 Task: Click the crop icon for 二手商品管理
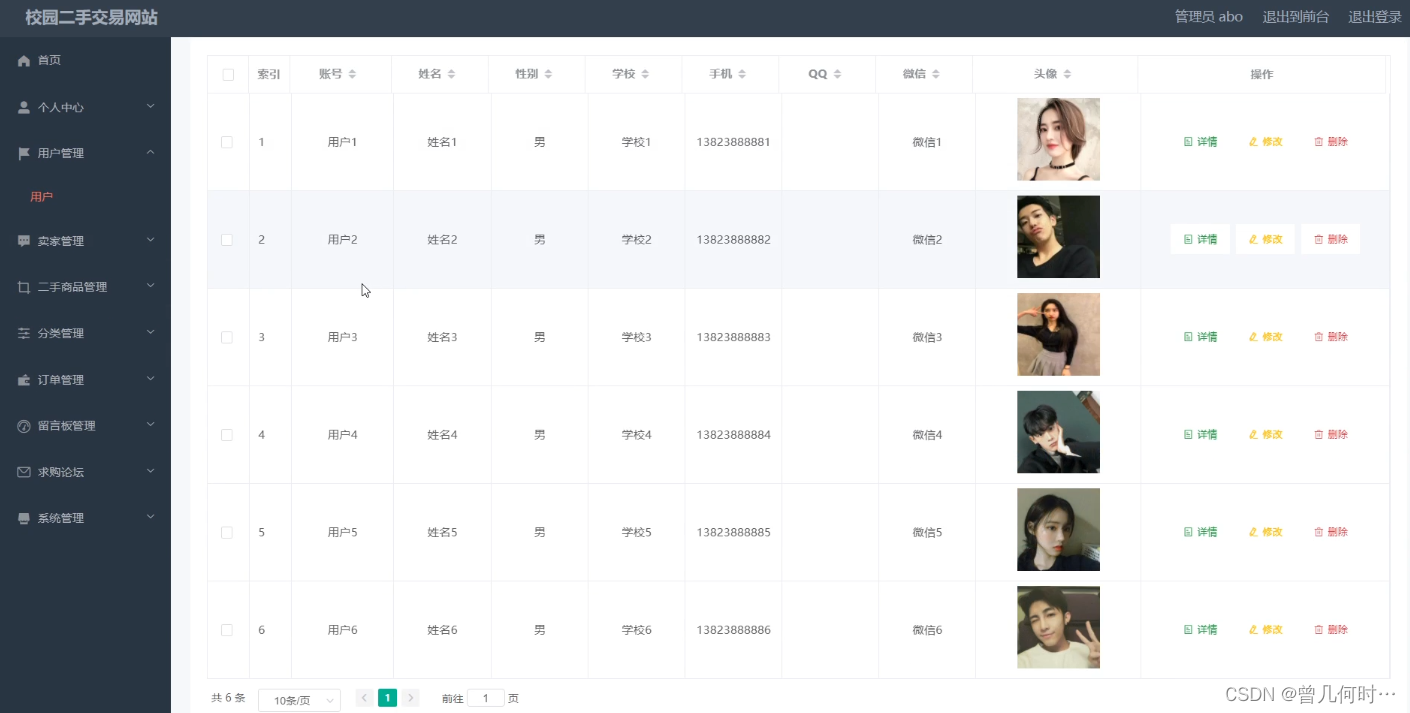24,287
